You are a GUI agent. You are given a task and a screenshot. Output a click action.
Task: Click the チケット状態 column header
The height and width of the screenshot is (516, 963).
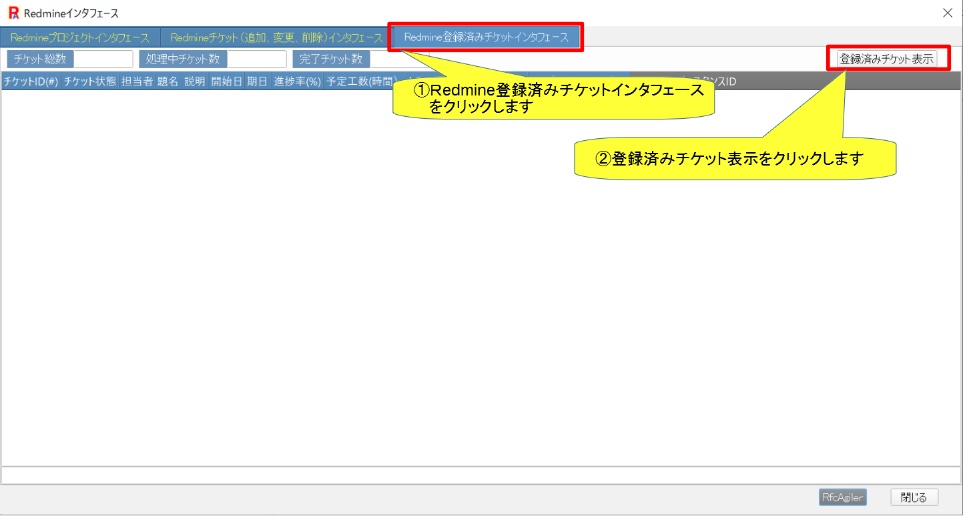coord(90,81)
